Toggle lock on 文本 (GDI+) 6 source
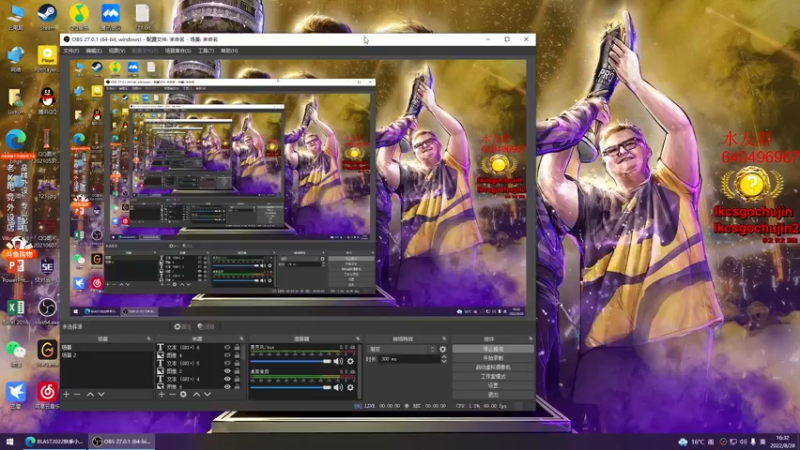Screen dimensions: 800x450 pos(237,347)
